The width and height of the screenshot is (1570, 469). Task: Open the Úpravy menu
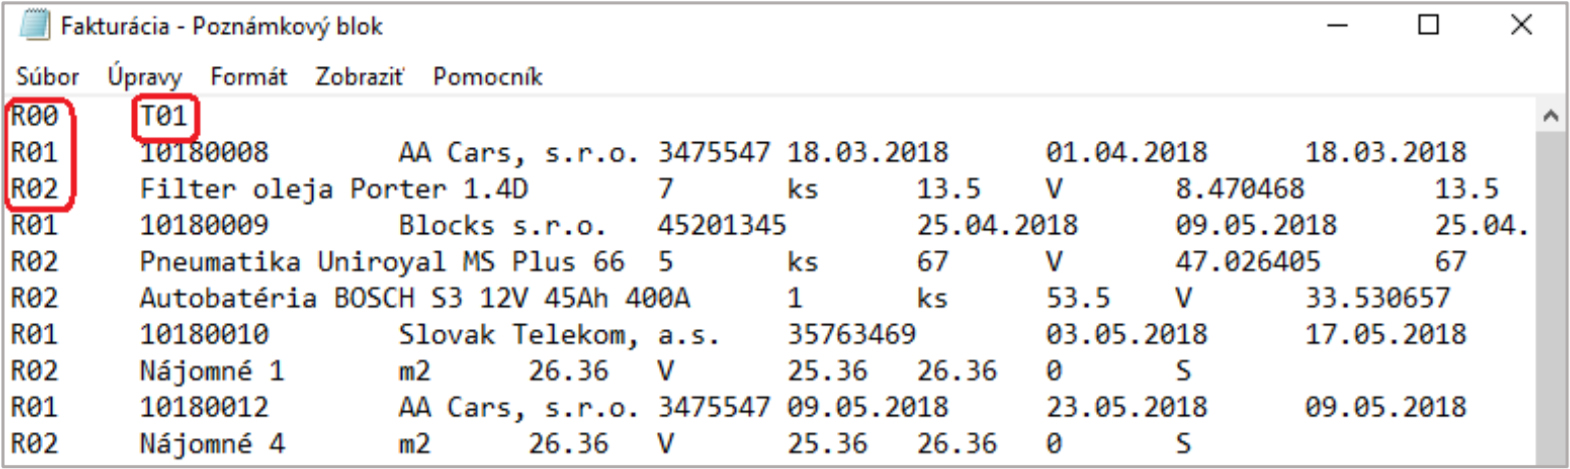pos(145,77)
